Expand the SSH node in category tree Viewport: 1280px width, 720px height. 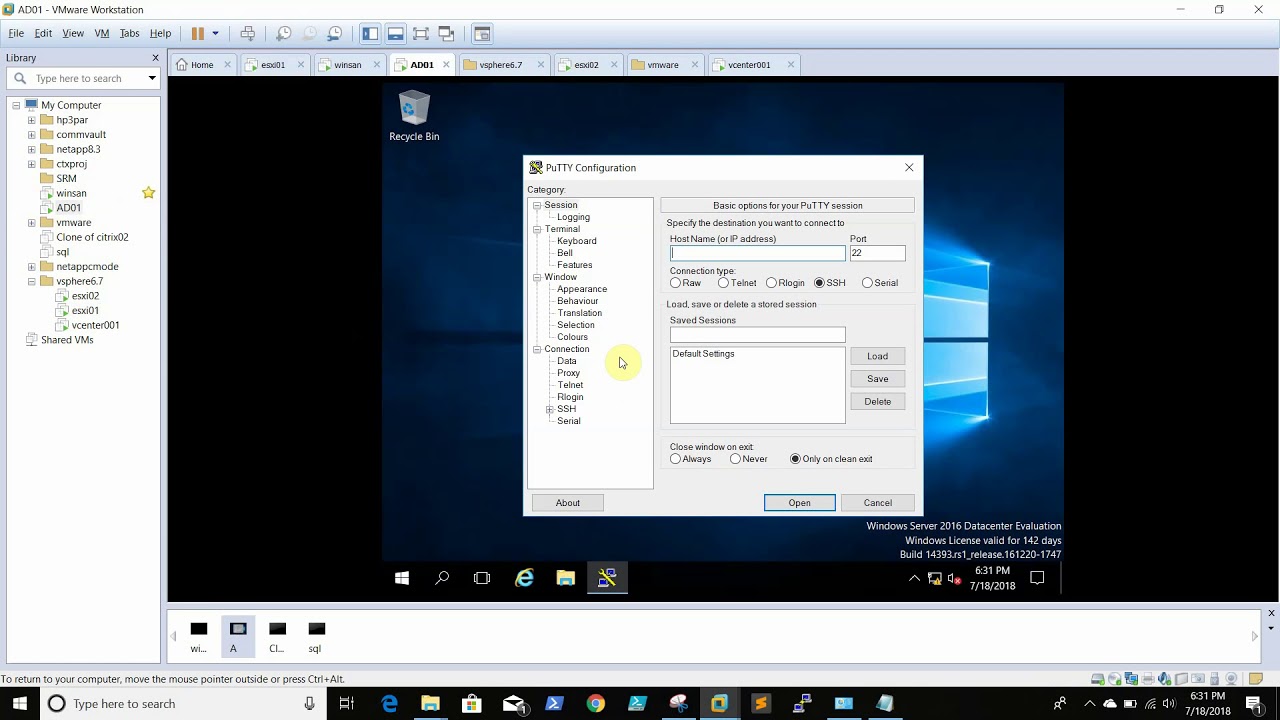coord(549,409)
